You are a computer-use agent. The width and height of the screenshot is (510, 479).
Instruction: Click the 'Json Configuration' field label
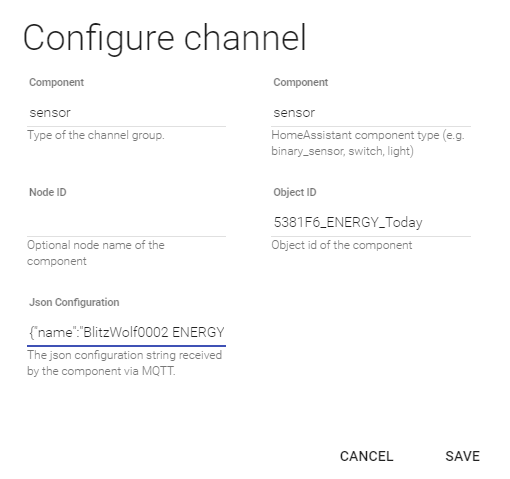pyautogui.click(x=74, y=302)
